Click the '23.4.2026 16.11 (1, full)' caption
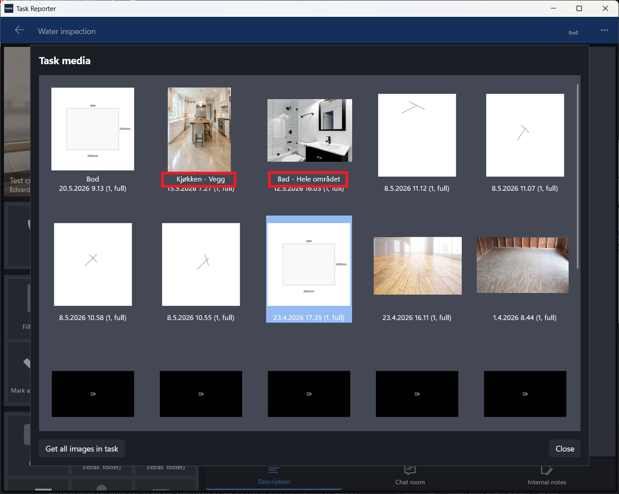Image resolution: width=619 pixels, height=494 pixels. click(x=417, y=317)
